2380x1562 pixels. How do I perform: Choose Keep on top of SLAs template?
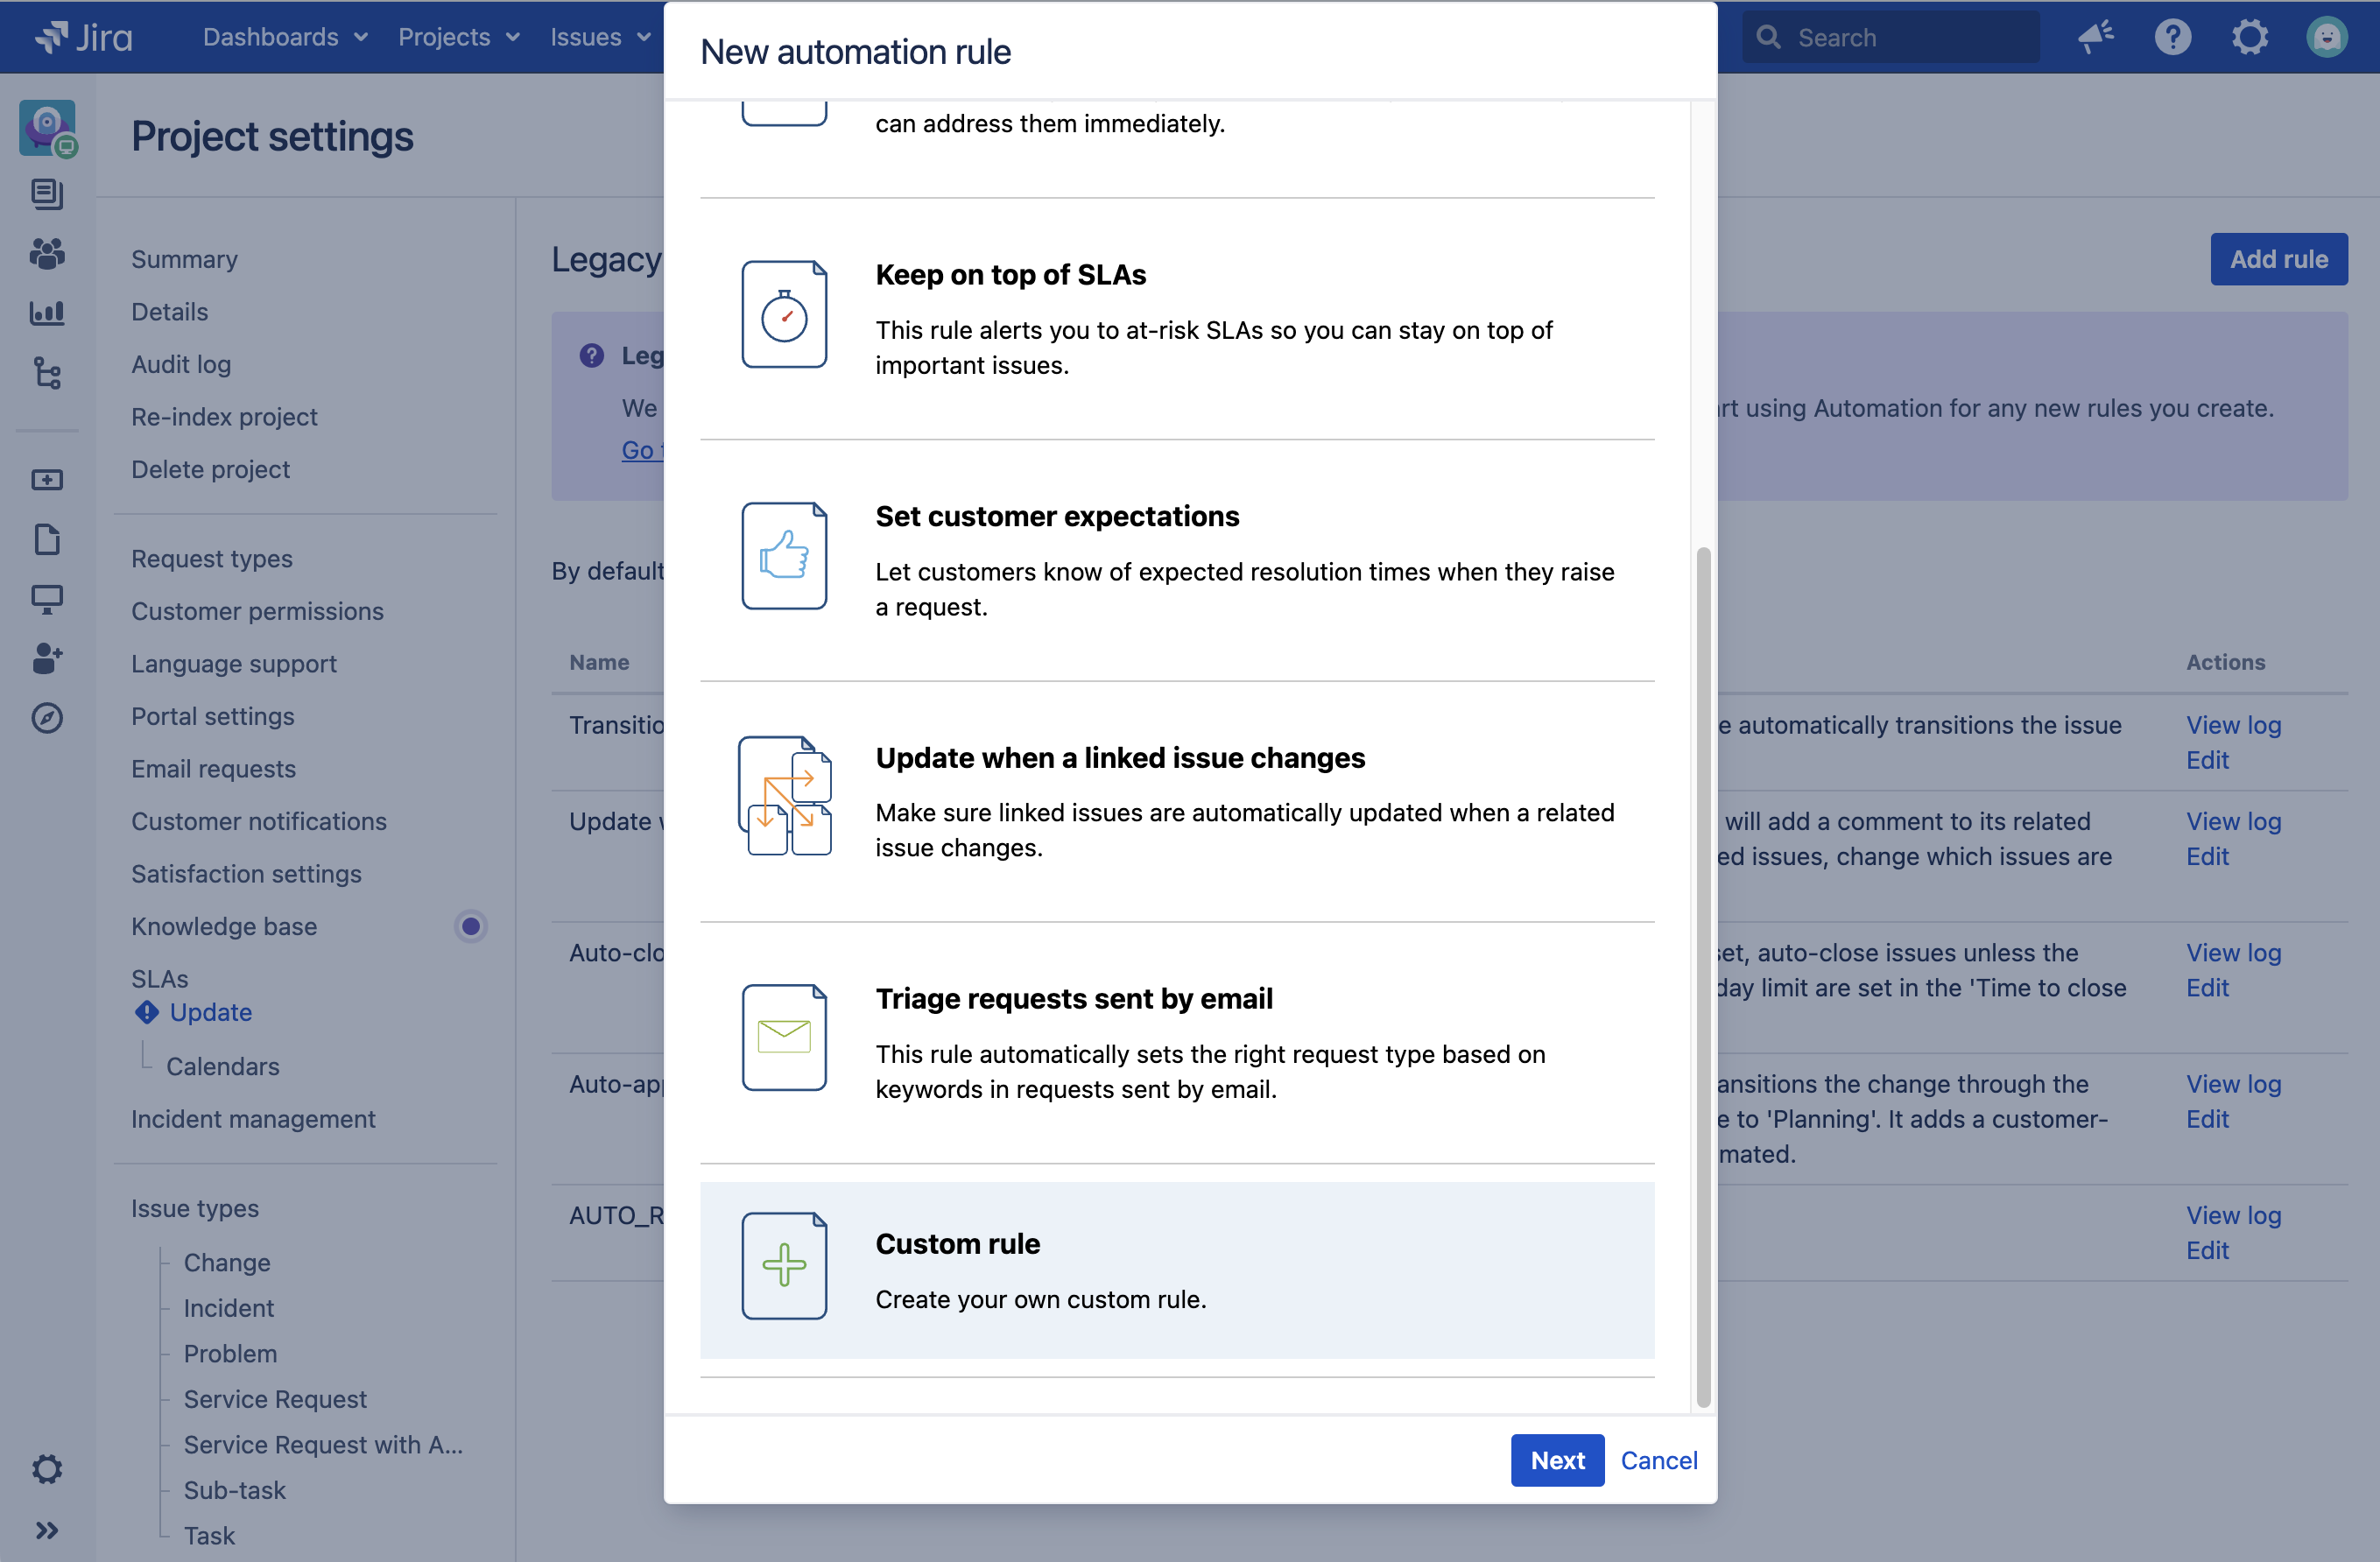pyautogui.click(x=1176, y=317)
